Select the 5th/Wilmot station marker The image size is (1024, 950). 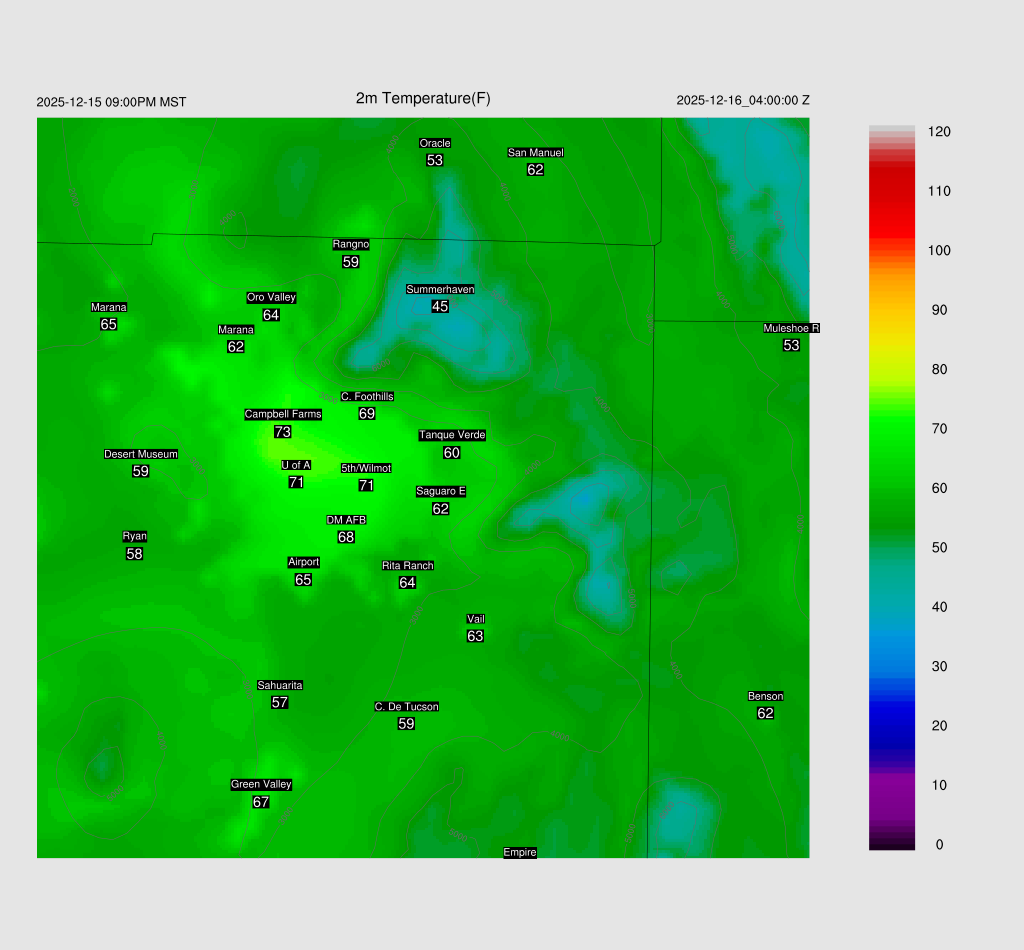366,468
